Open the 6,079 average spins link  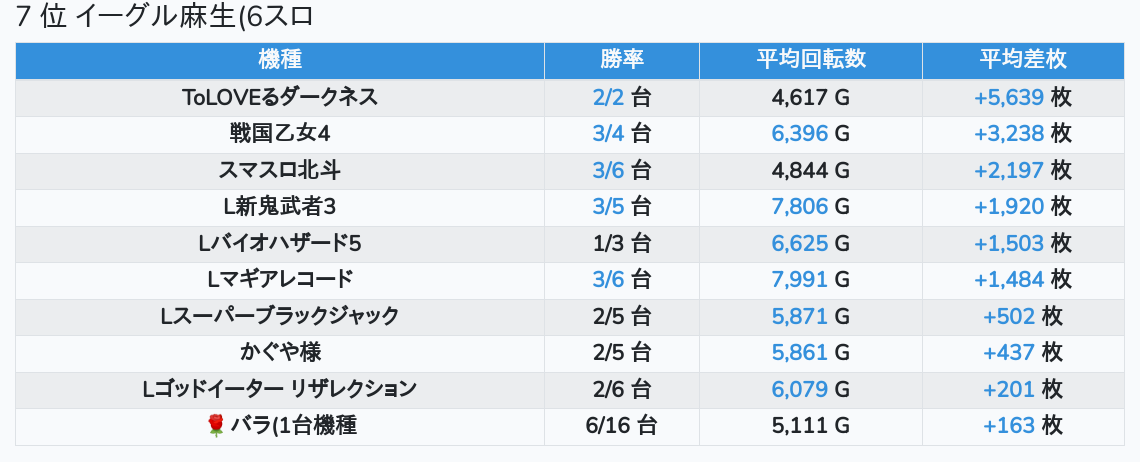point(800,389)
